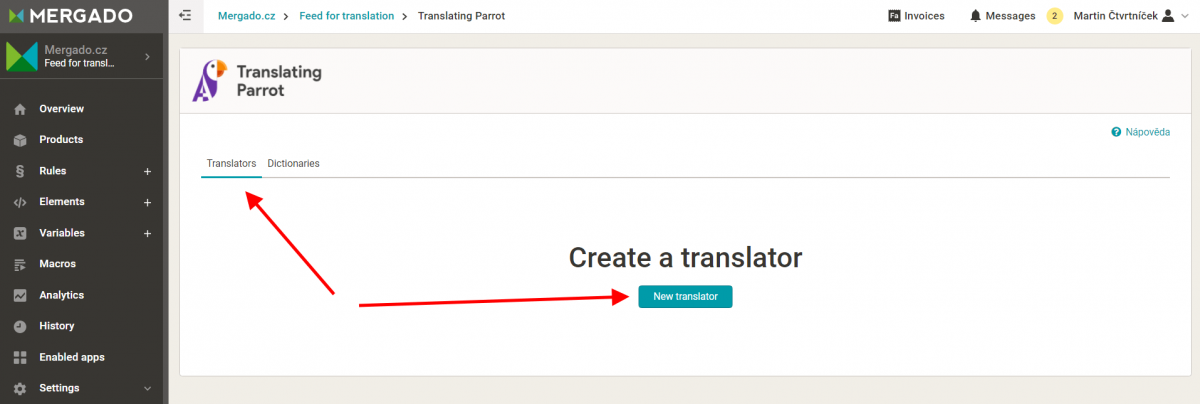This screenshot has height=404, width=1200.
Task: Switch to the Dictionaries tab
Action: 293,163
